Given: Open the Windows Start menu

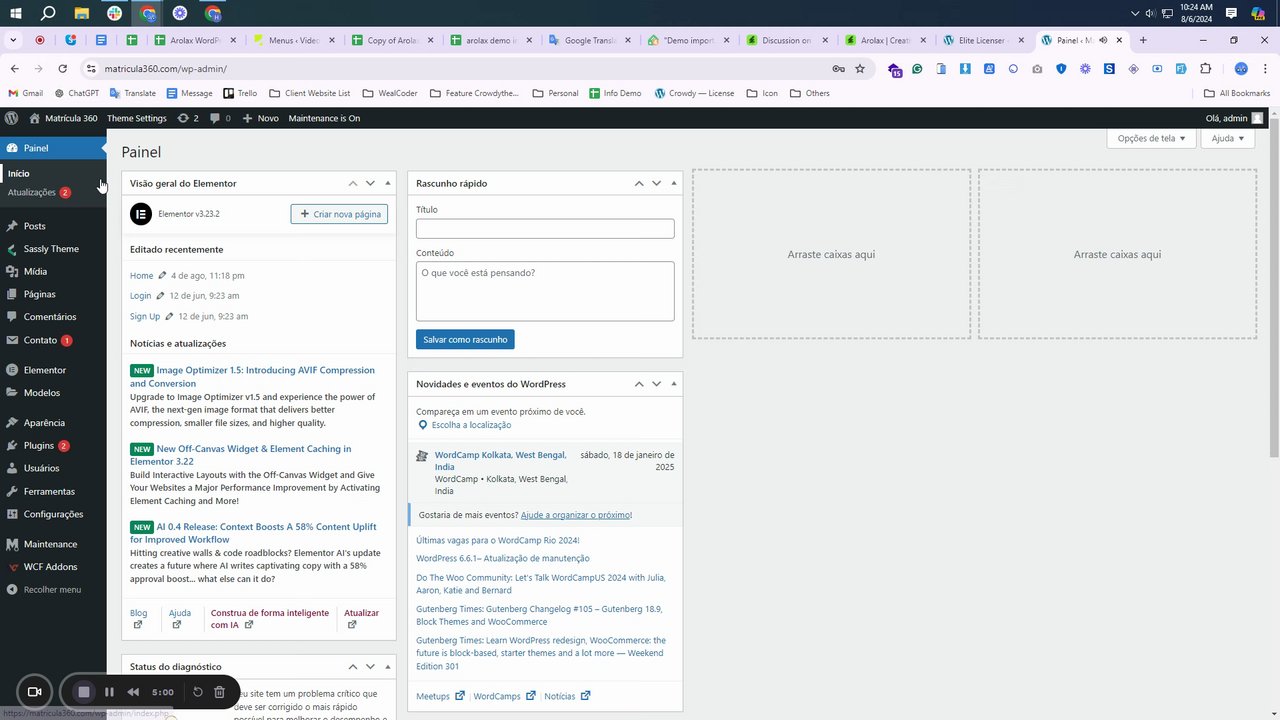Looking at the screenshot, I should tap(15, 13).
